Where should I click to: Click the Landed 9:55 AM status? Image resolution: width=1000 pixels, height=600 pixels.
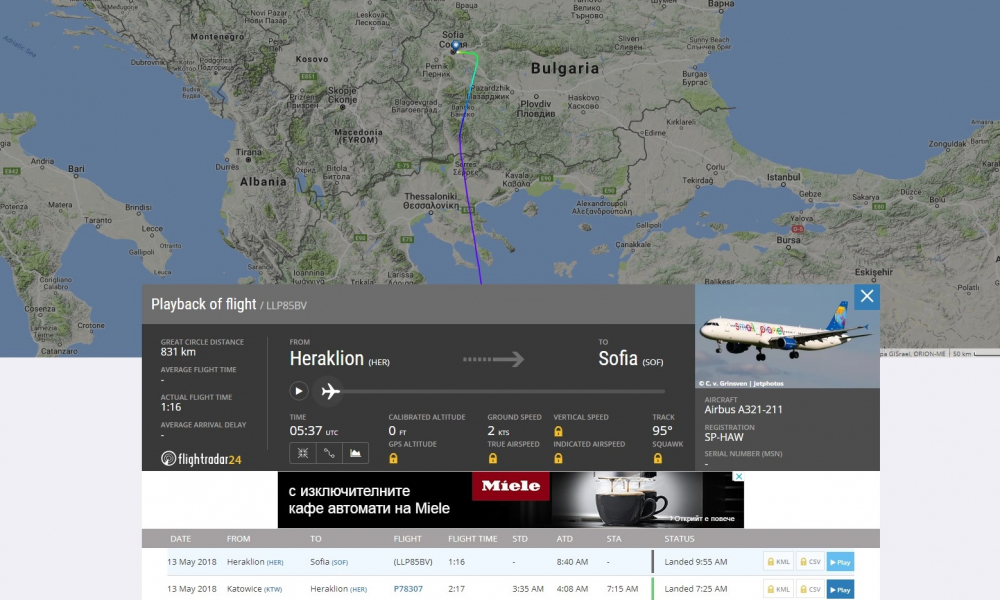coord(696,562)
